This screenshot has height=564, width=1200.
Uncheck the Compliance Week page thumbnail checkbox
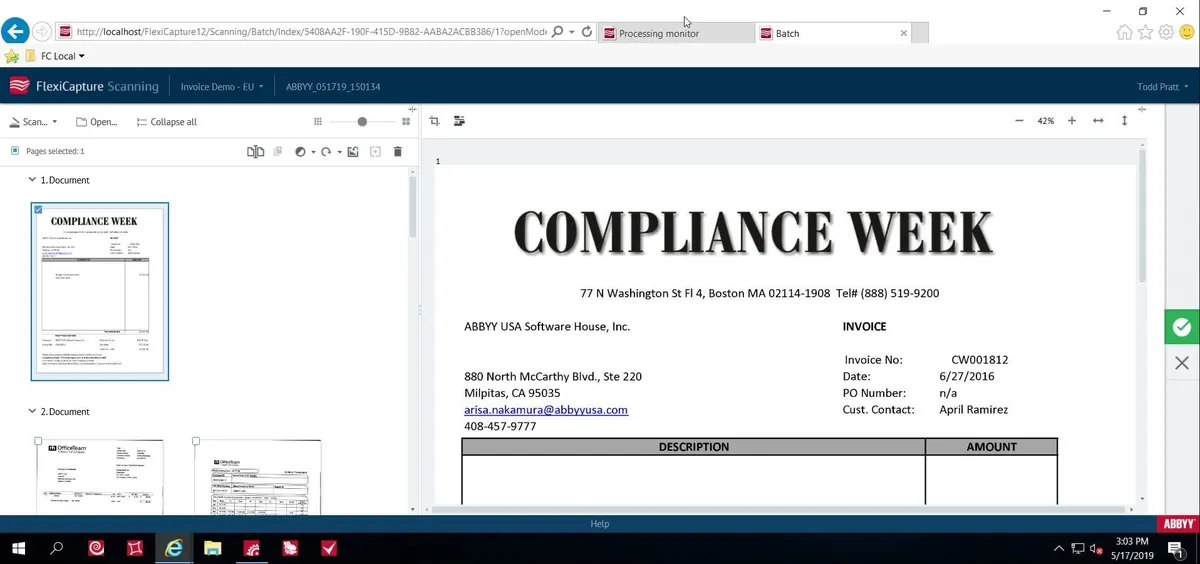(x=38, y=209)
